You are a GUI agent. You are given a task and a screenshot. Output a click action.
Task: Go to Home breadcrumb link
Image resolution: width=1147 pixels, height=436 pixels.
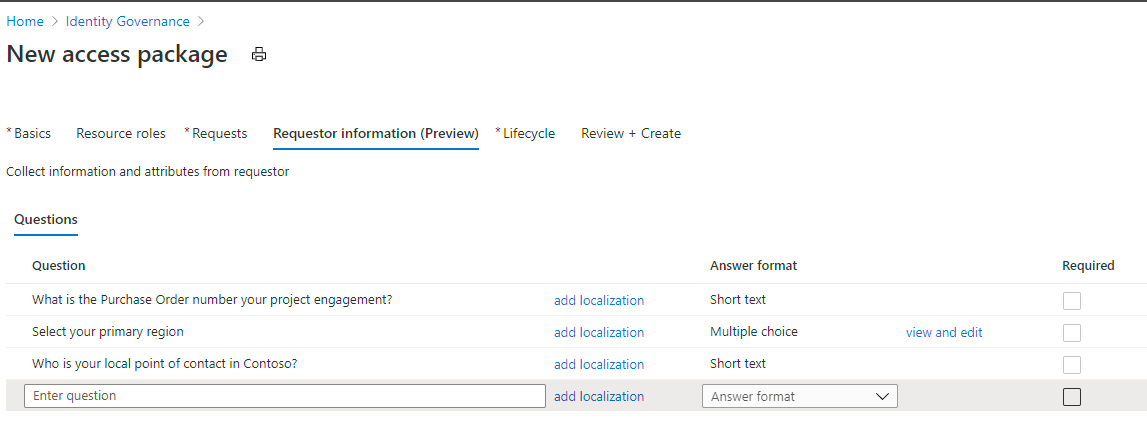25,21
